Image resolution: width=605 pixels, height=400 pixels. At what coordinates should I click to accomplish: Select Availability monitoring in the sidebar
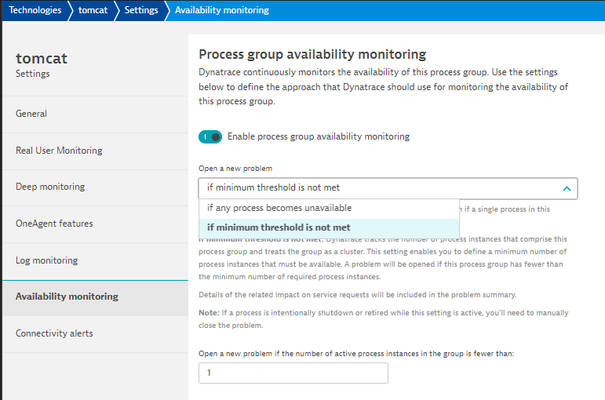coord(66,297)
